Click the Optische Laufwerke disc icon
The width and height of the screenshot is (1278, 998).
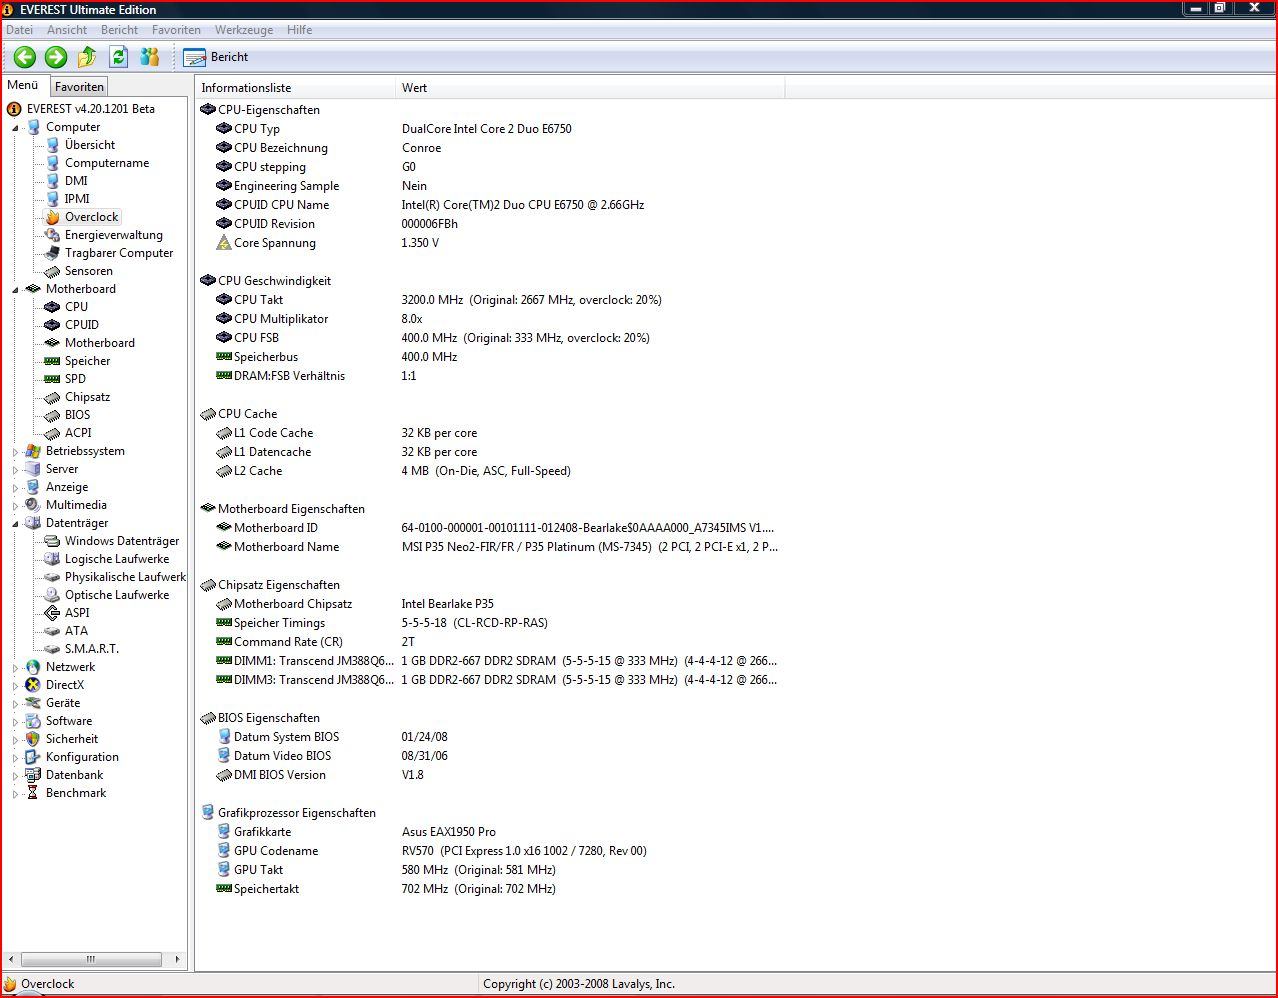coord(53,595)
